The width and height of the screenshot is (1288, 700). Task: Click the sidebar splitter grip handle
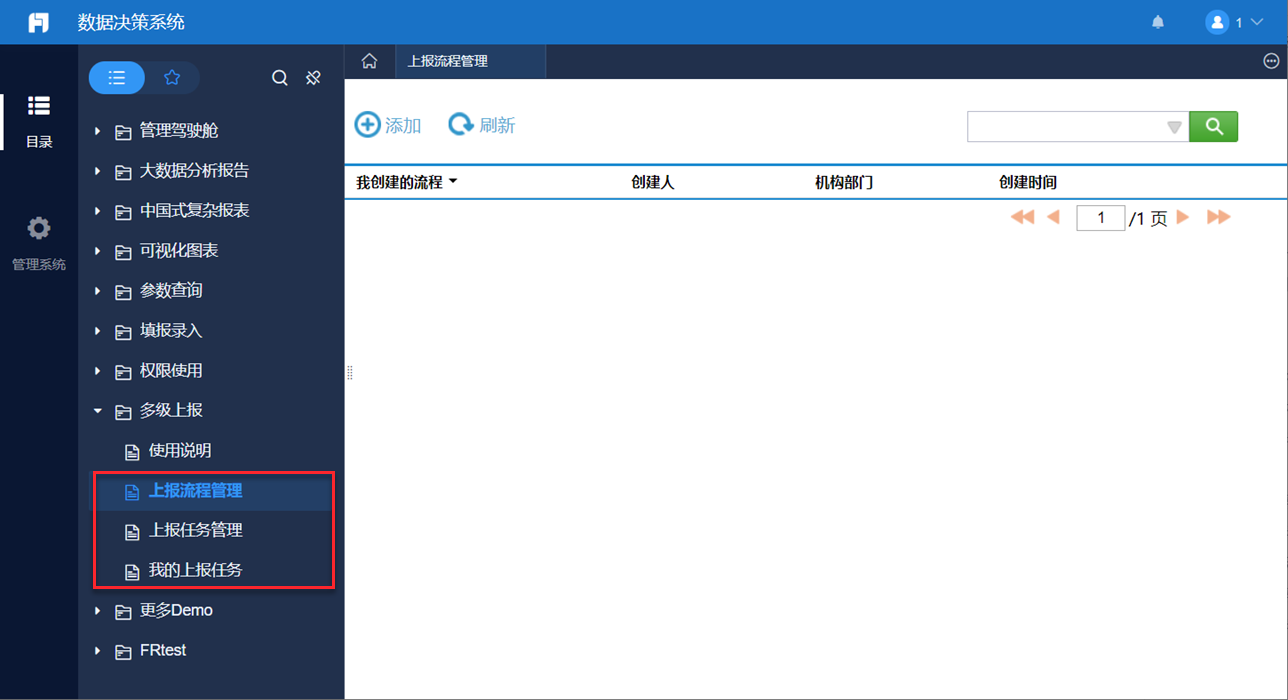tap(350, 372)
